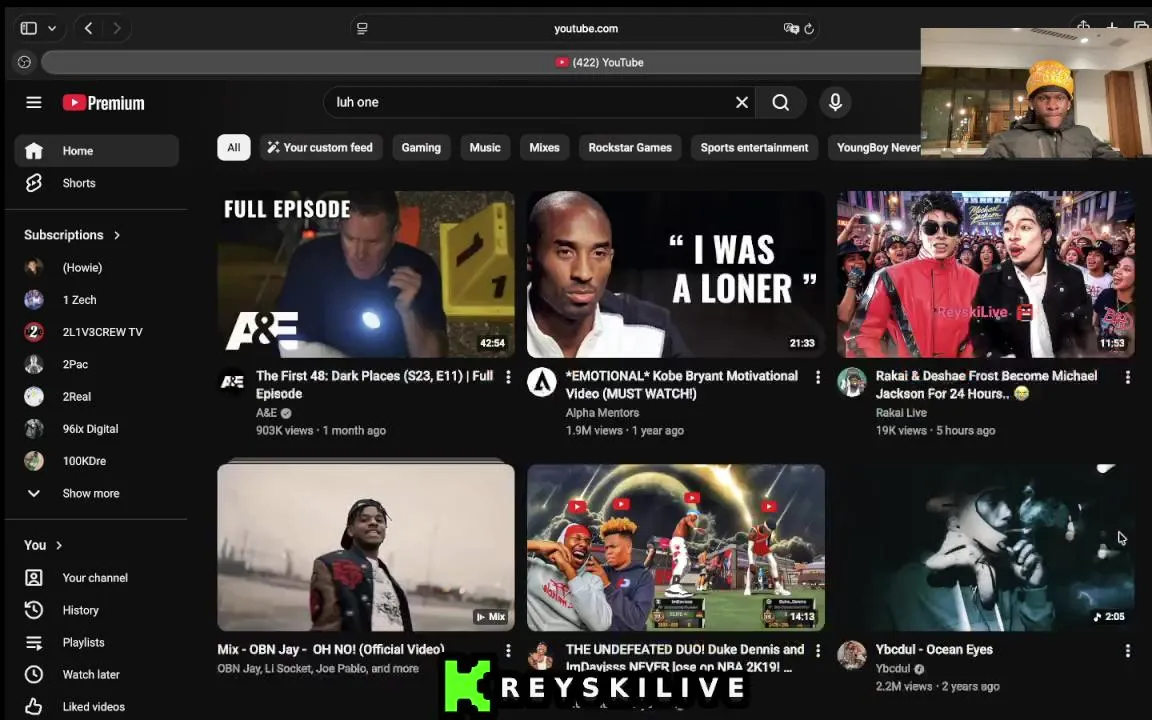1152x720 pixels.
Task: Click 'The First 48: Dark Places' video title
Action: (375, 385)
